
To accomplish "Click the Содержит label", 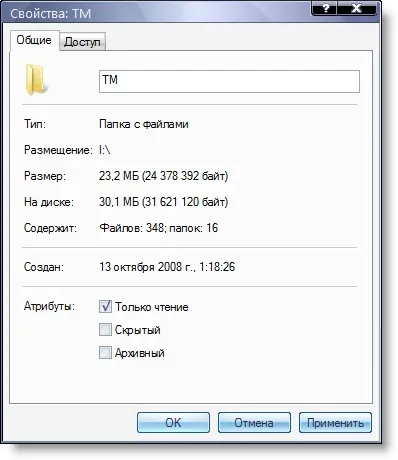I will [x=50, y=228].
